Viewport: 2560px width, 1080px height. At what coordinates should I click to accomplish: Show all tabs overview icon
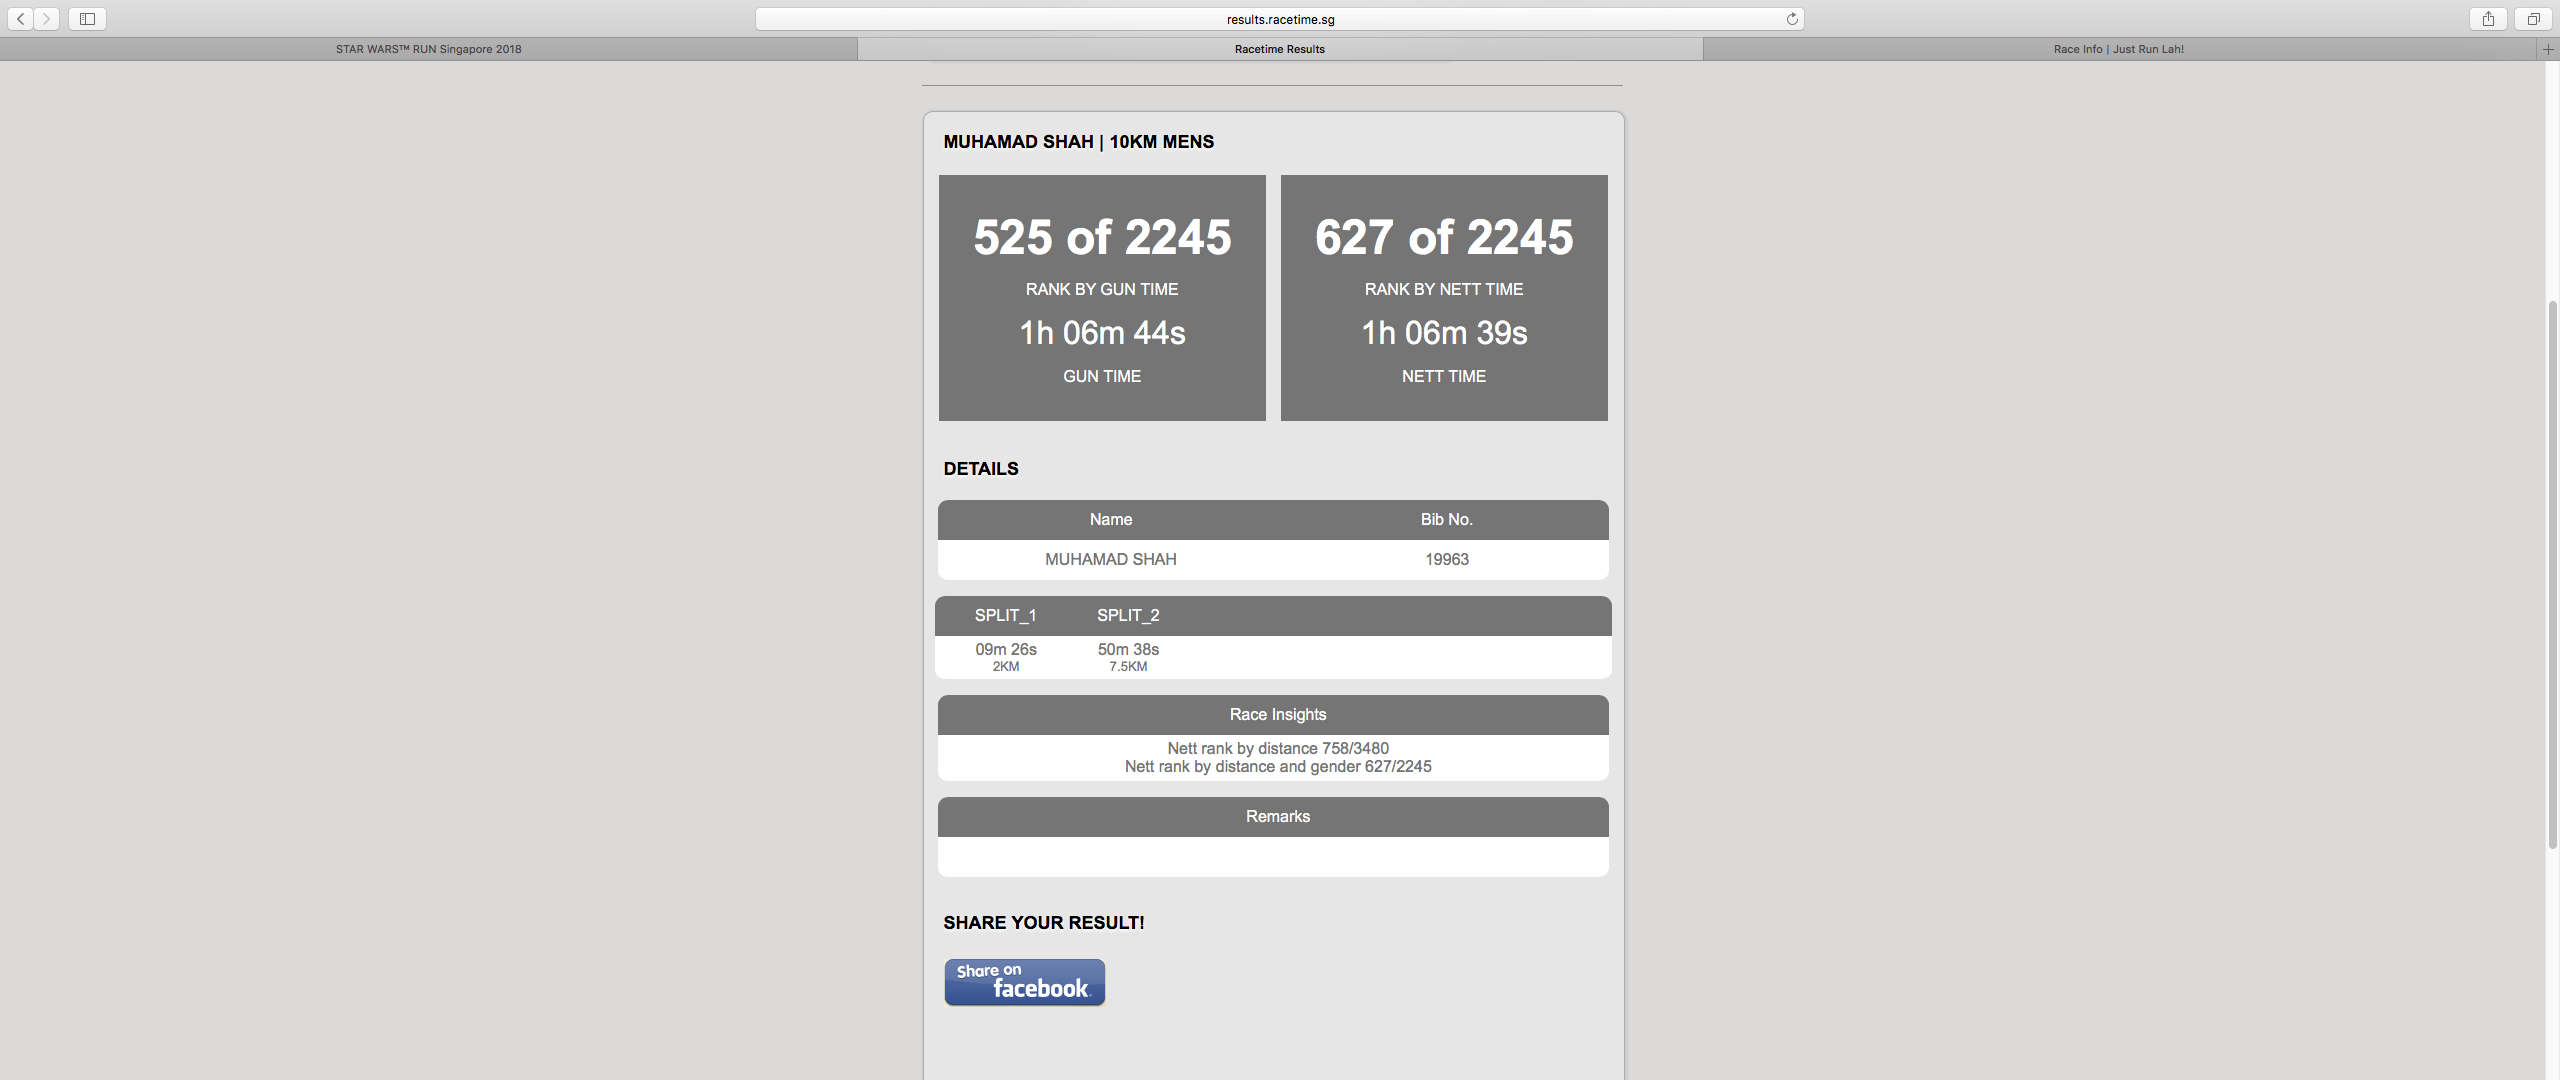click(2533, 19)
